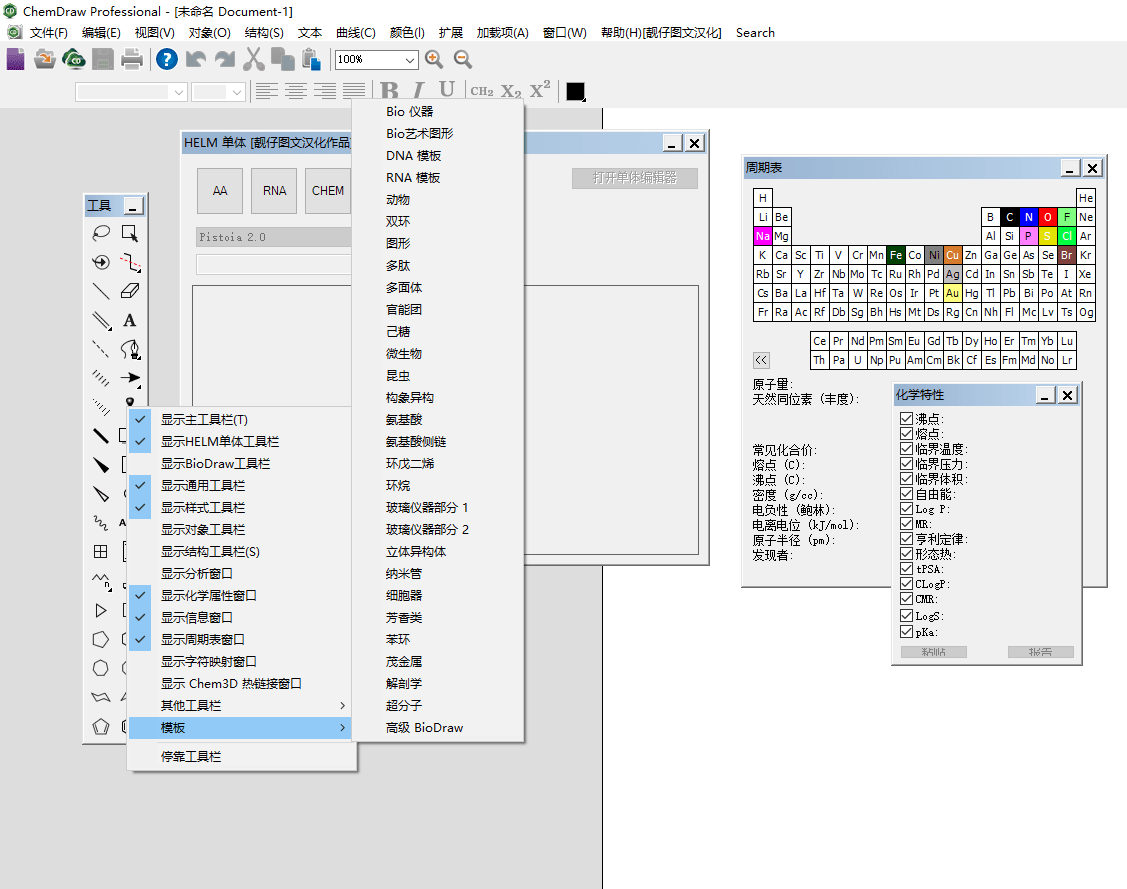The height and width of the screenshot is (889, 1127).
Task: Select the Eraser tool
Action: [x=129, y=291]
